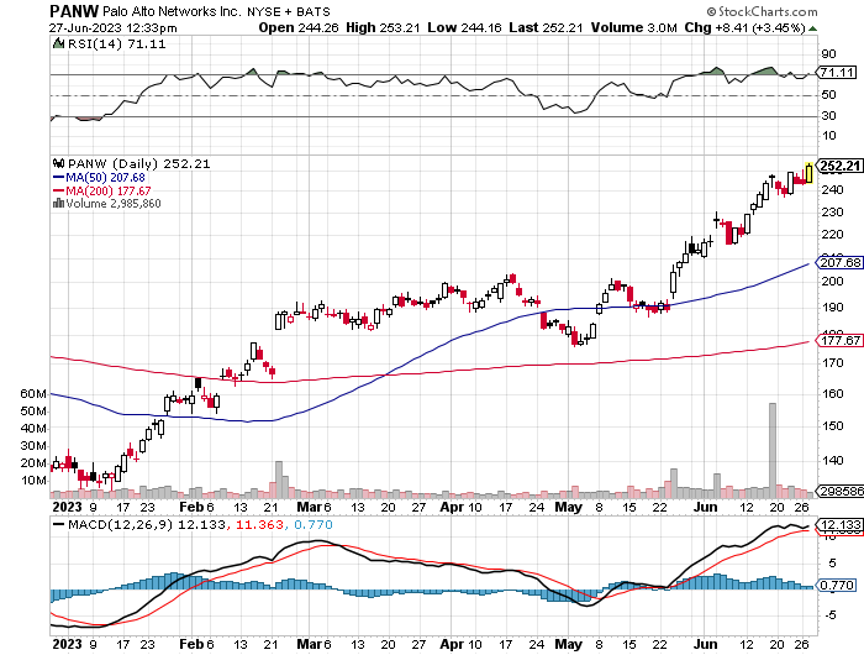The height and width of the screenshot is (656, 864).
Task: Click the Feb label on price panel axis
Action: click(x=191, y=507)
